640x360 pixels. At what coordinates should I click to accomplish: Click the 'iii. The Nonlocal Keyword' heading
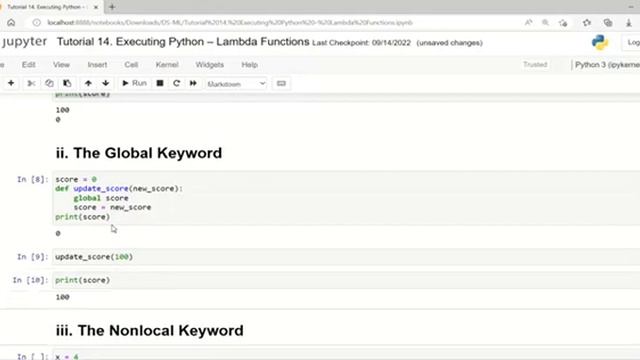point(149,330)
